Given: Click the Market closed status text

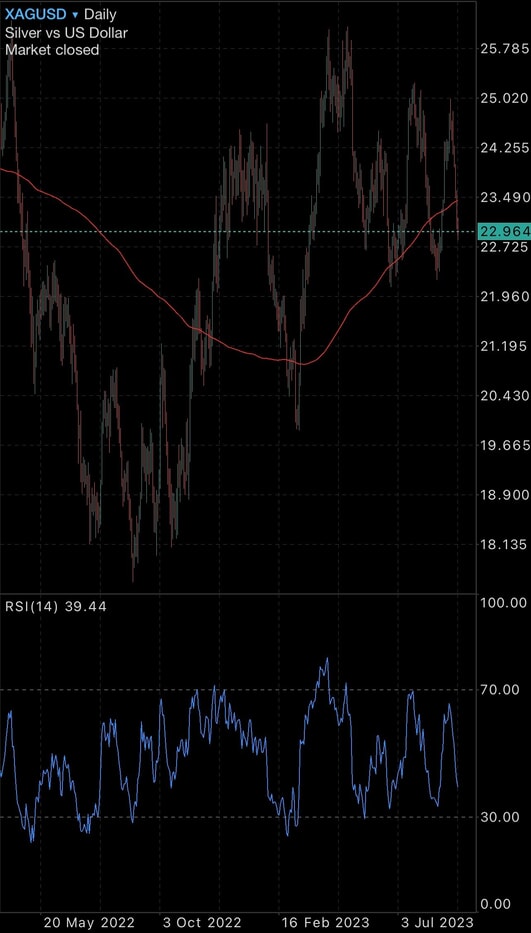Looking at the screenshot, I should [x=52, y=50].
